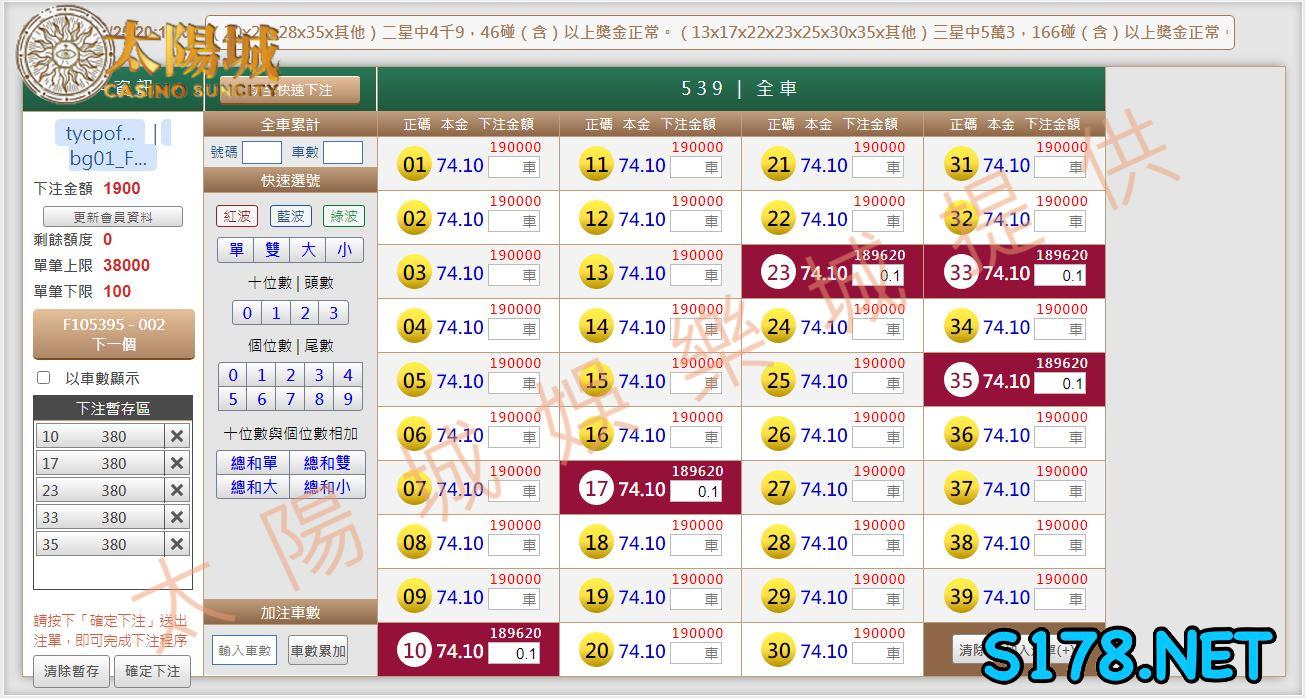1305x698 pixels.
Task: Choose 總和雙 sum even
Action: pos(327,463)
